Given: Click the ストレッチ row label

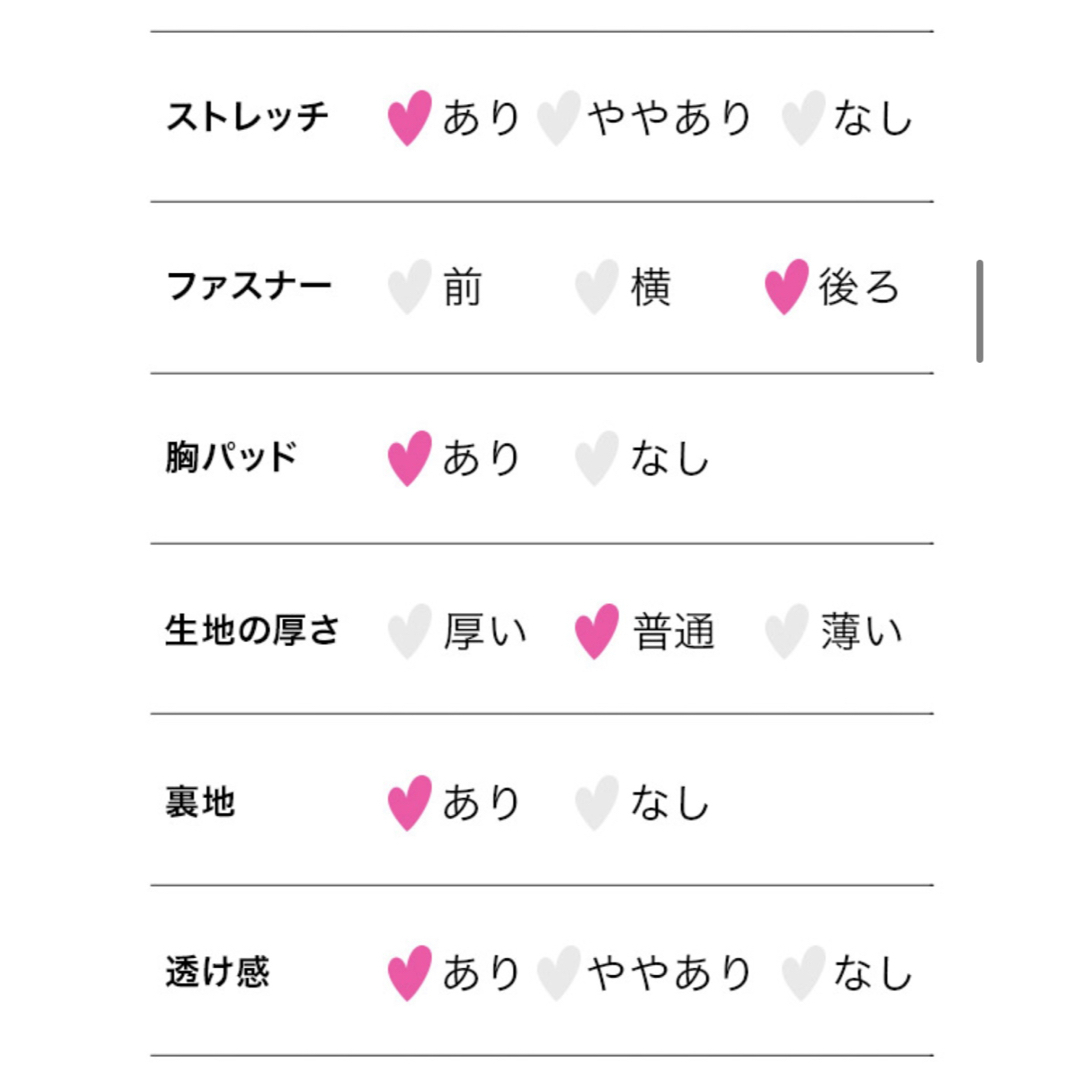Looking at the screenshot, I should point(248,116).
